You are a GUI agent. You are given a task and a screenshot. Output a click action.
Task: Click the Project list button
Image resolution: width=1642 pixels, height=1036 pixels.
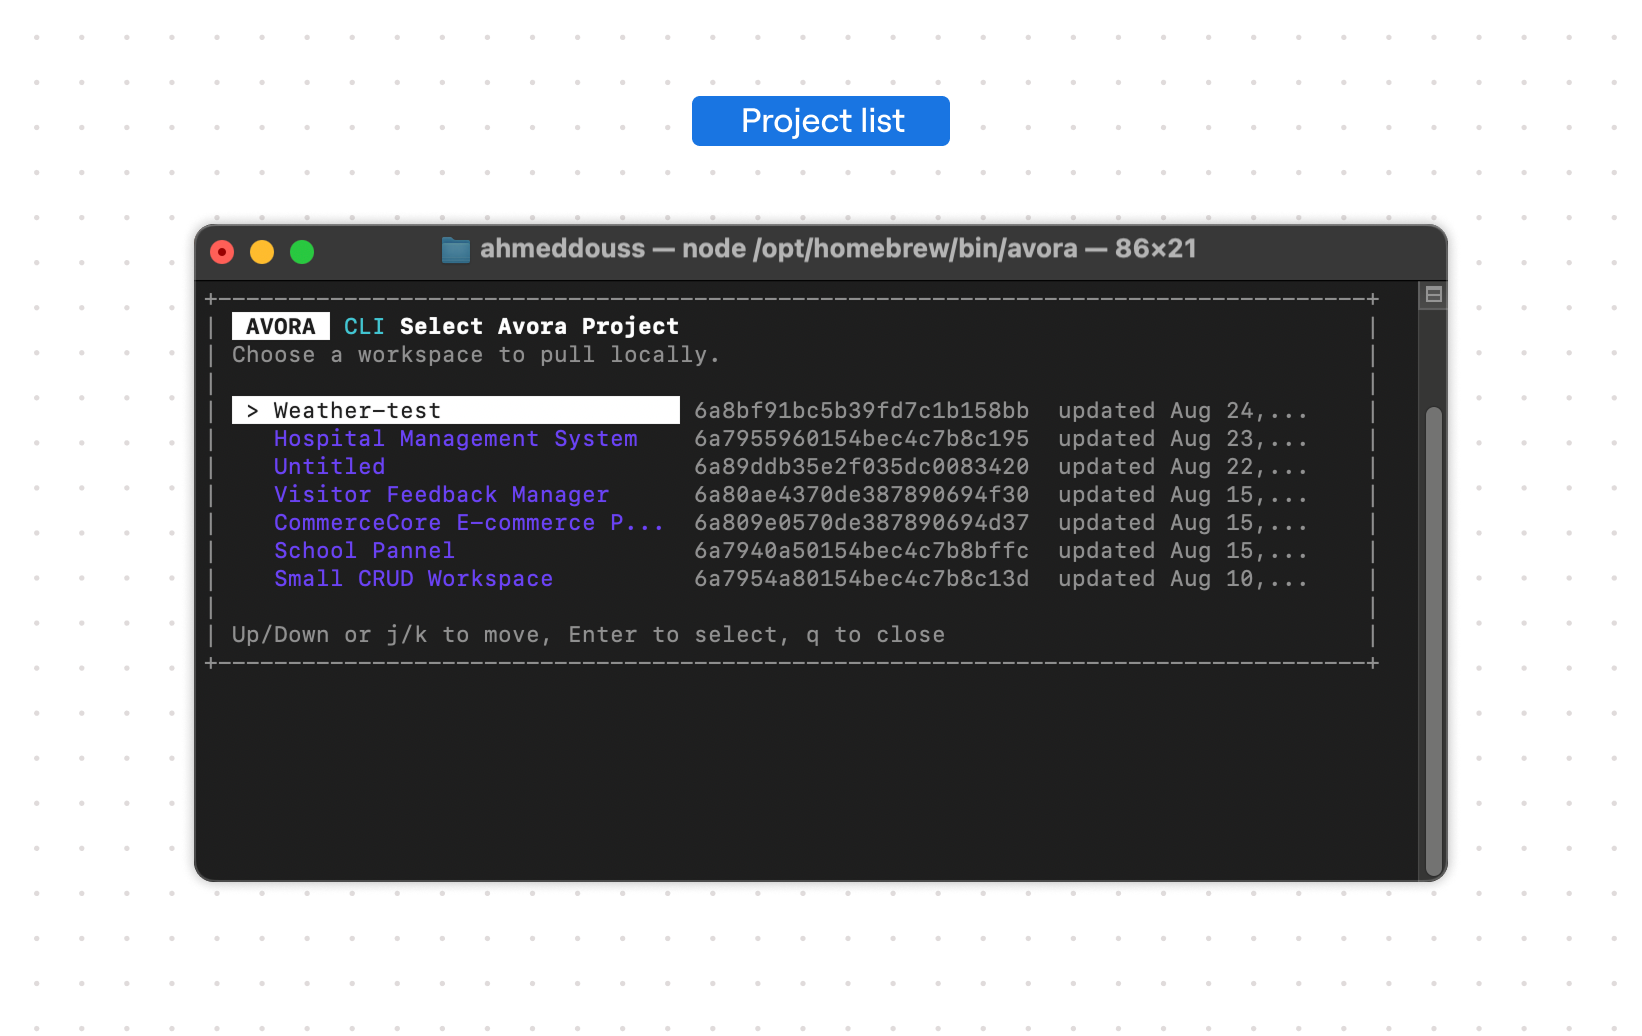(x=820, y=121)
